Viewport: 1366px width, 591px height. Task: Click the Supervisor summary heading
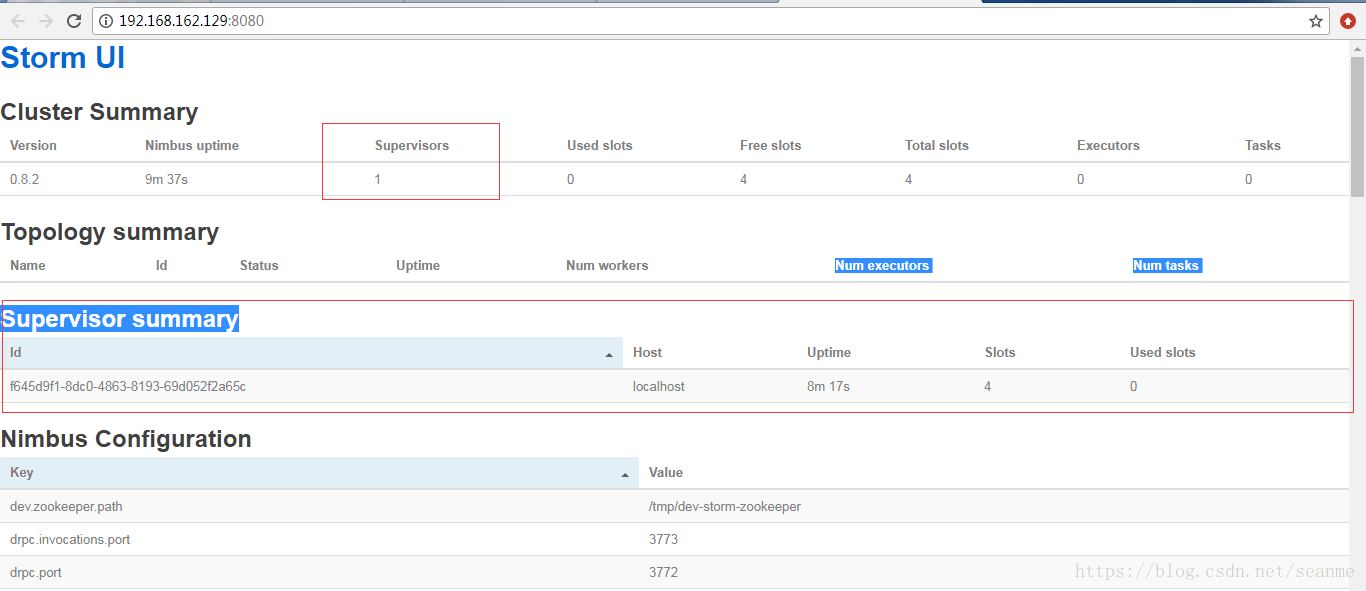[x=120, y=319]
